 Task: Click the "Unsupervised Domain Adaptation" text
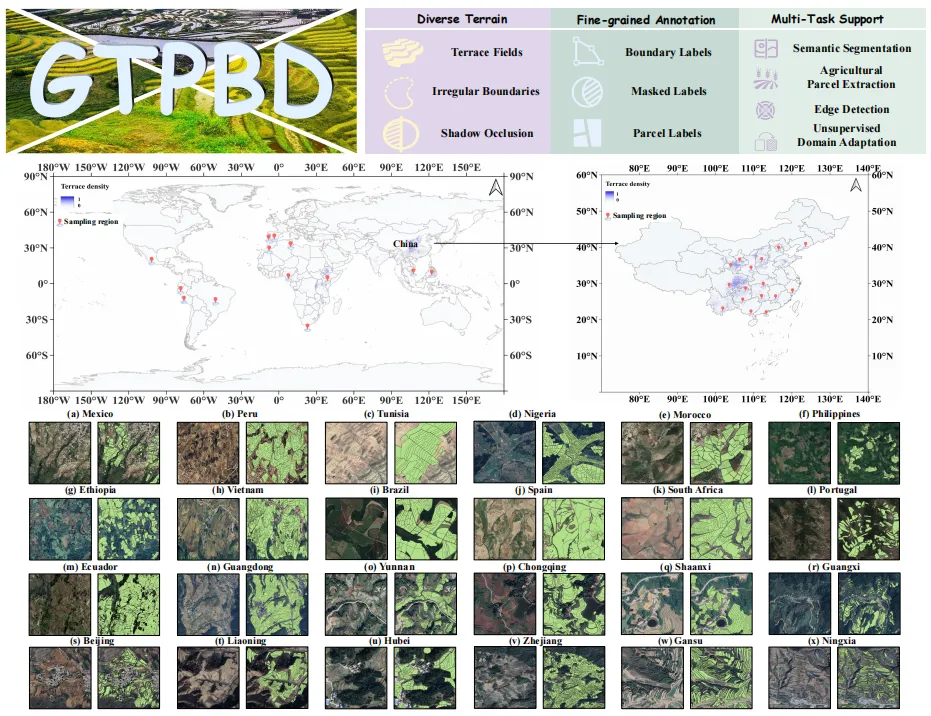pyautogui.click(x=847, y=135)
